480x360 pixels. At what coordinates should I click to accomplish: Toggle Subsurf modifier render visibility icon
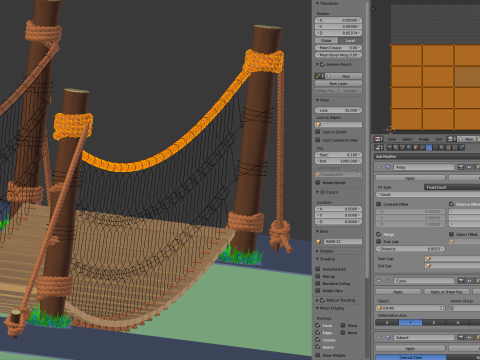(x=461, y=338)
